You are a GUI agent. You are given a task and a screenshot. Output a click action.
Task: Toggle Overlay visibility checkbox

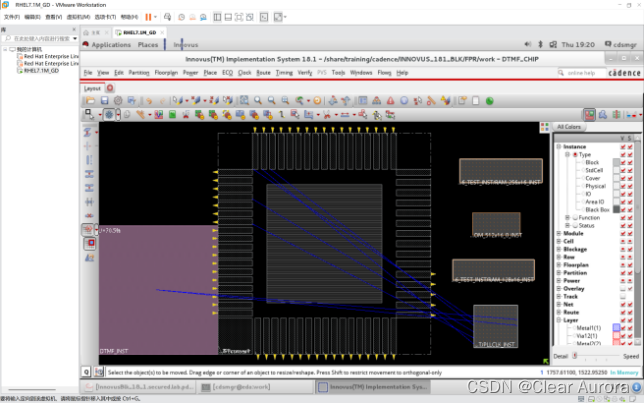tap(623, 289)
